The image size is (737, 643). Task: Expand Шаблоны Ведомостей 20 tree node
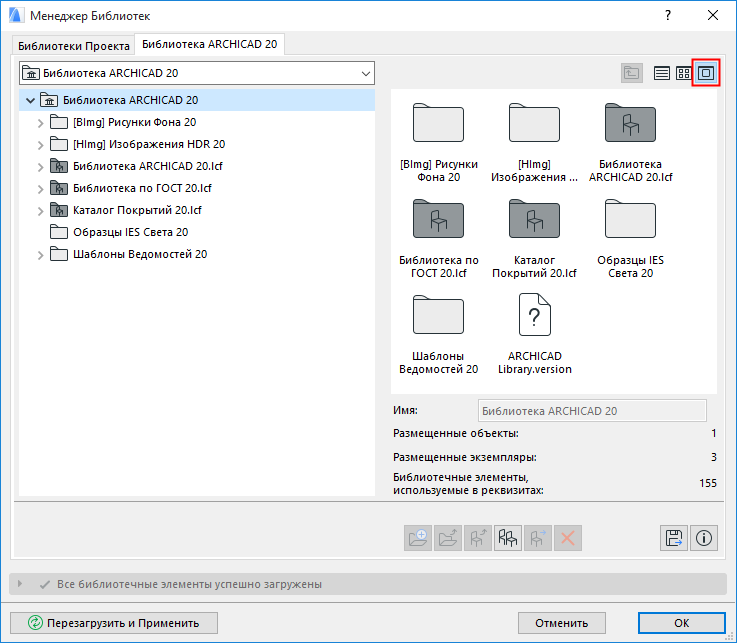[x=40, y=255]
